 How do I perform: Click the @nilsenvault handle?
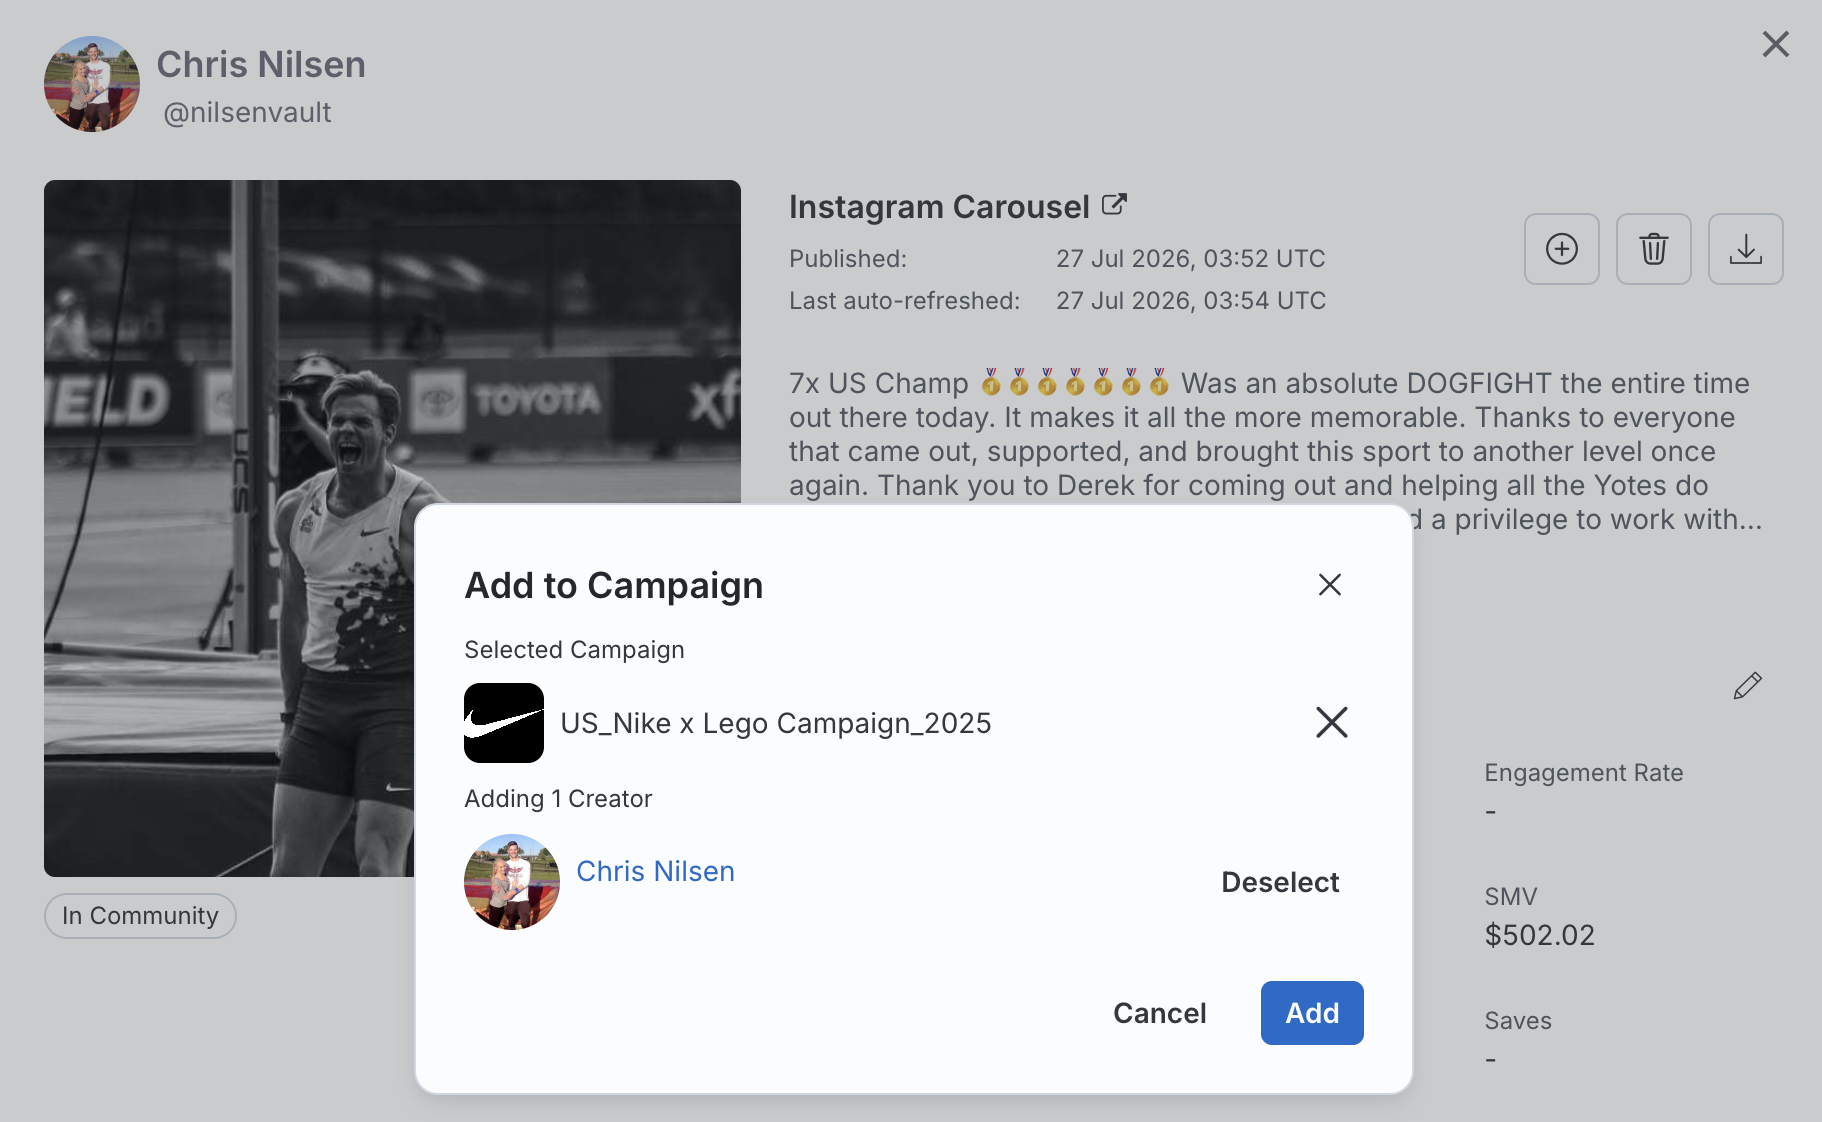[247, 112]
